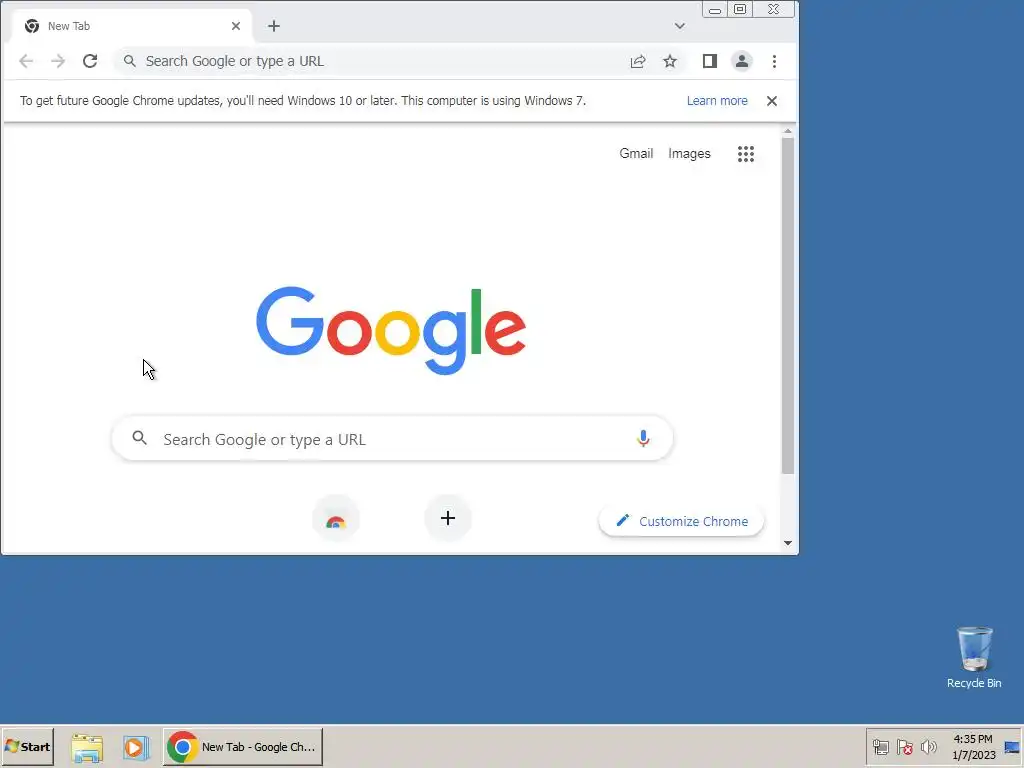This screenshot has height=768, width=1024.
Task: Select the Chrome taskbar button
Action: [243, 747]
